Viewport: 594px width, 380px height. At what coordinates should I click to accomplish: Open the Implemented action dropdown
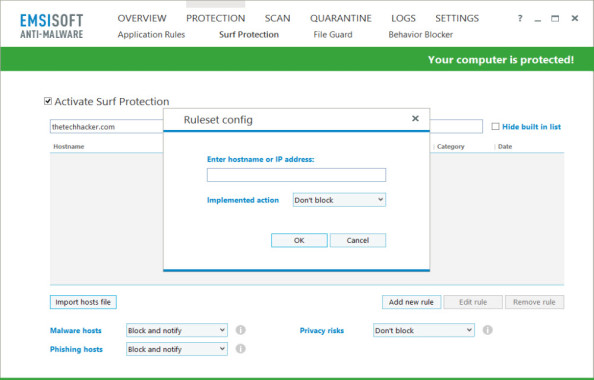pos(339,200)
